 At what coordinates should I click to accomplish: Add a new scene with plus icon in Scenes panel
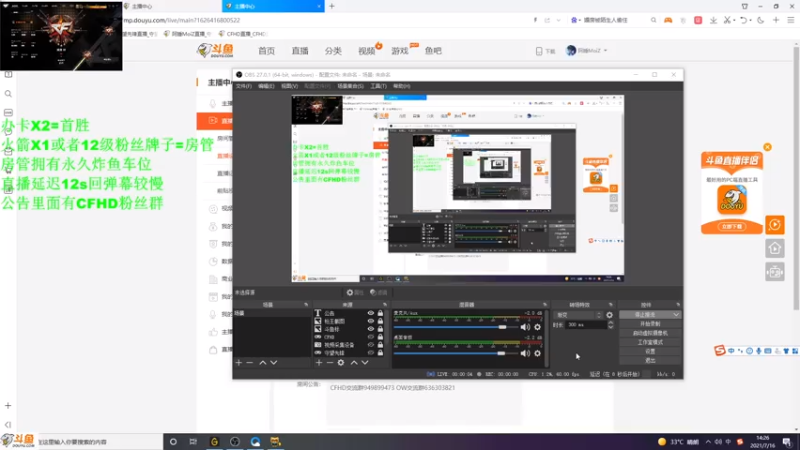[x=239, y=362]
